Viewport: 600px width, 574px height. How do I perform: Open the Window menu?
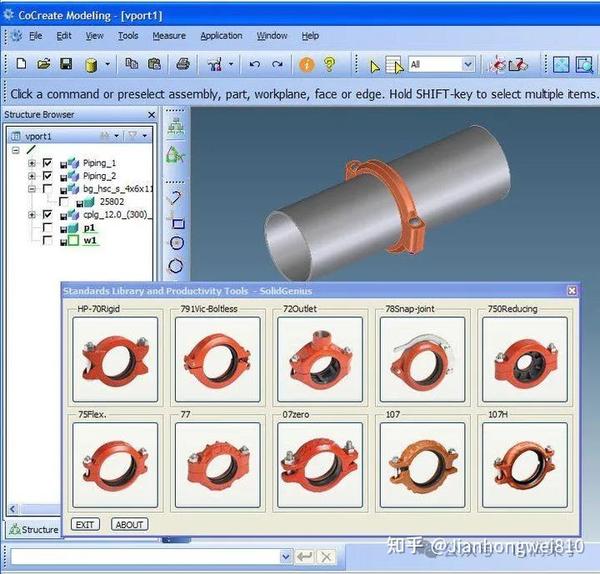pyautogui.click(x=272, y=36)
